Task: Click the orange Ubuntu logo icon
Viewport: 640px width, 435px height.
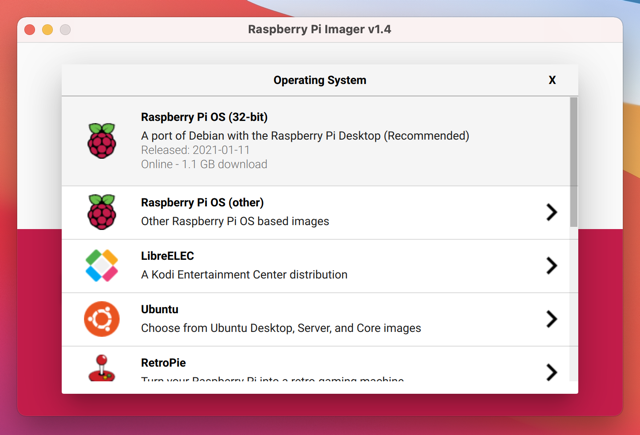Action: (x=102, y=319)
